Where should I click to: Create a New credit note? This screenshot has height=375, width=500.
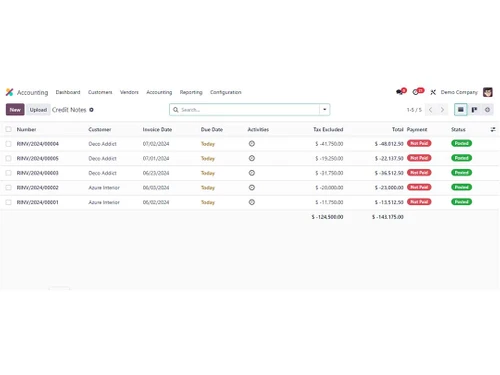tap(15, 110)
